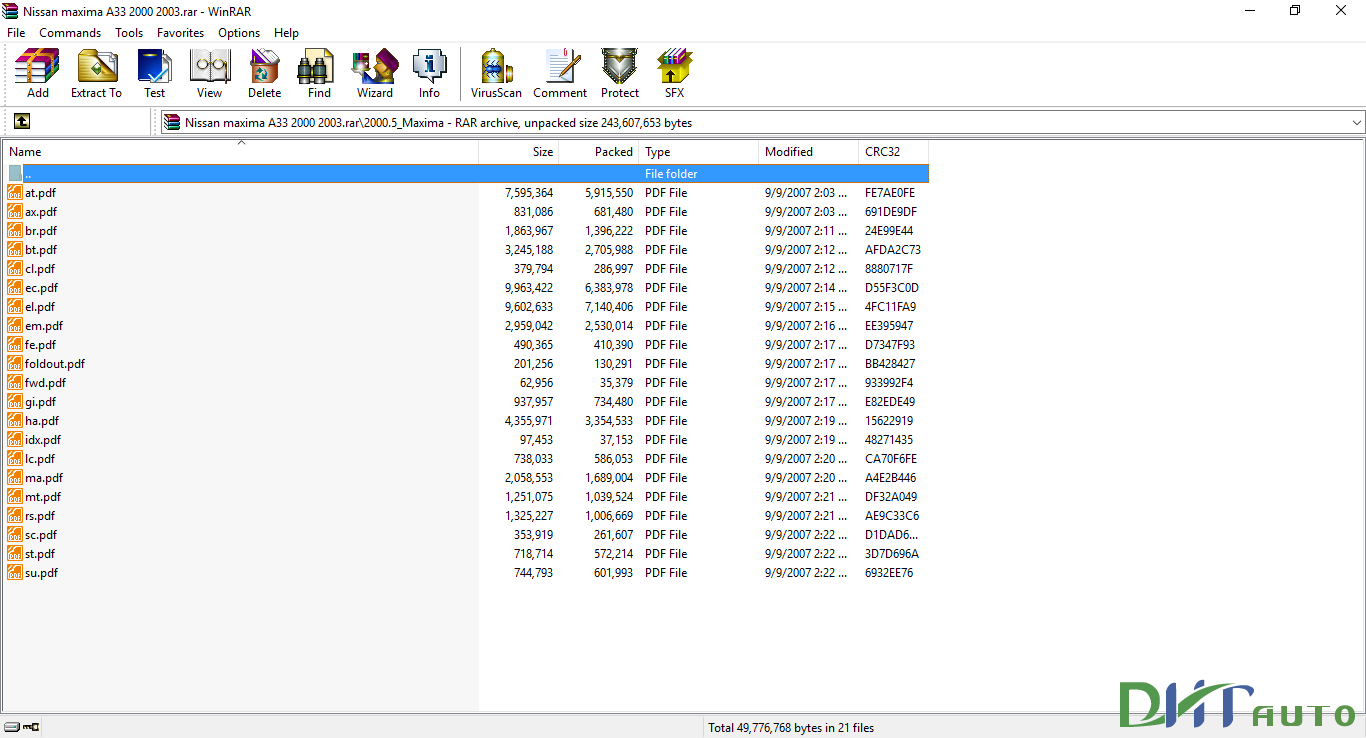The width and height of the screenshot is (1366, 738).
Task: Sort by the Size column header
Action: (519, 152)
